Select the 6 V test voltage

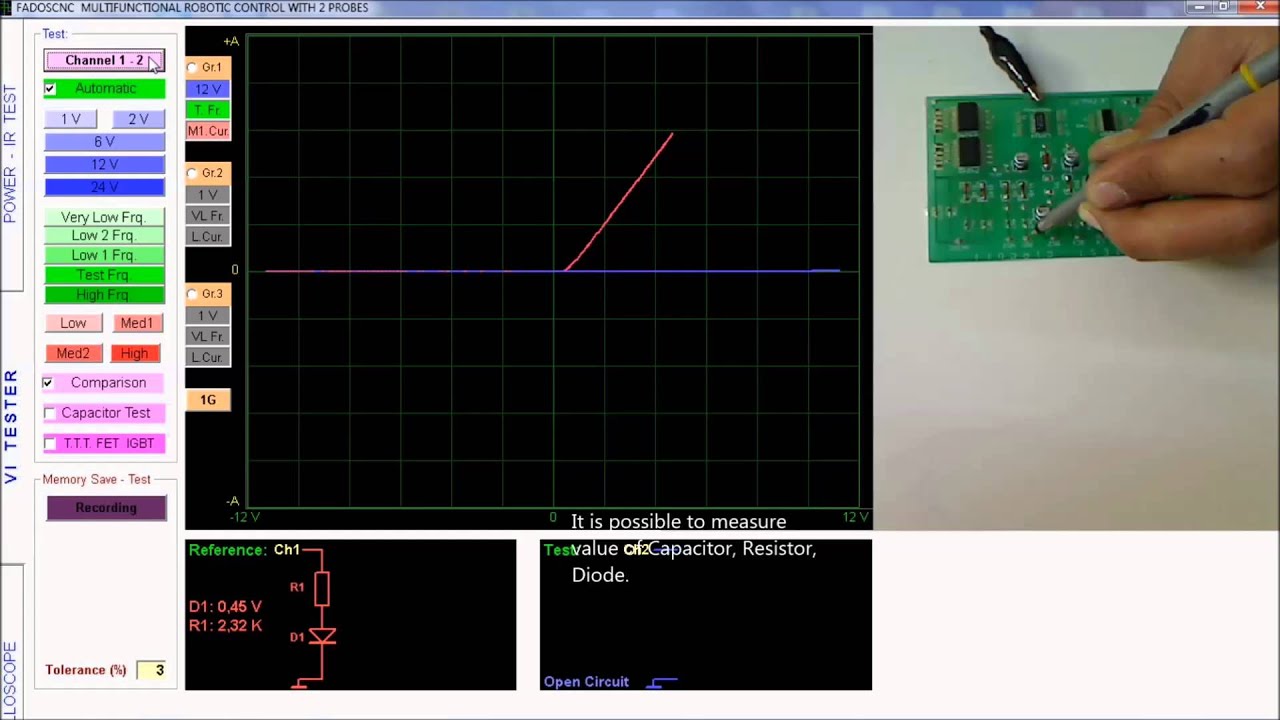(104, 142)
